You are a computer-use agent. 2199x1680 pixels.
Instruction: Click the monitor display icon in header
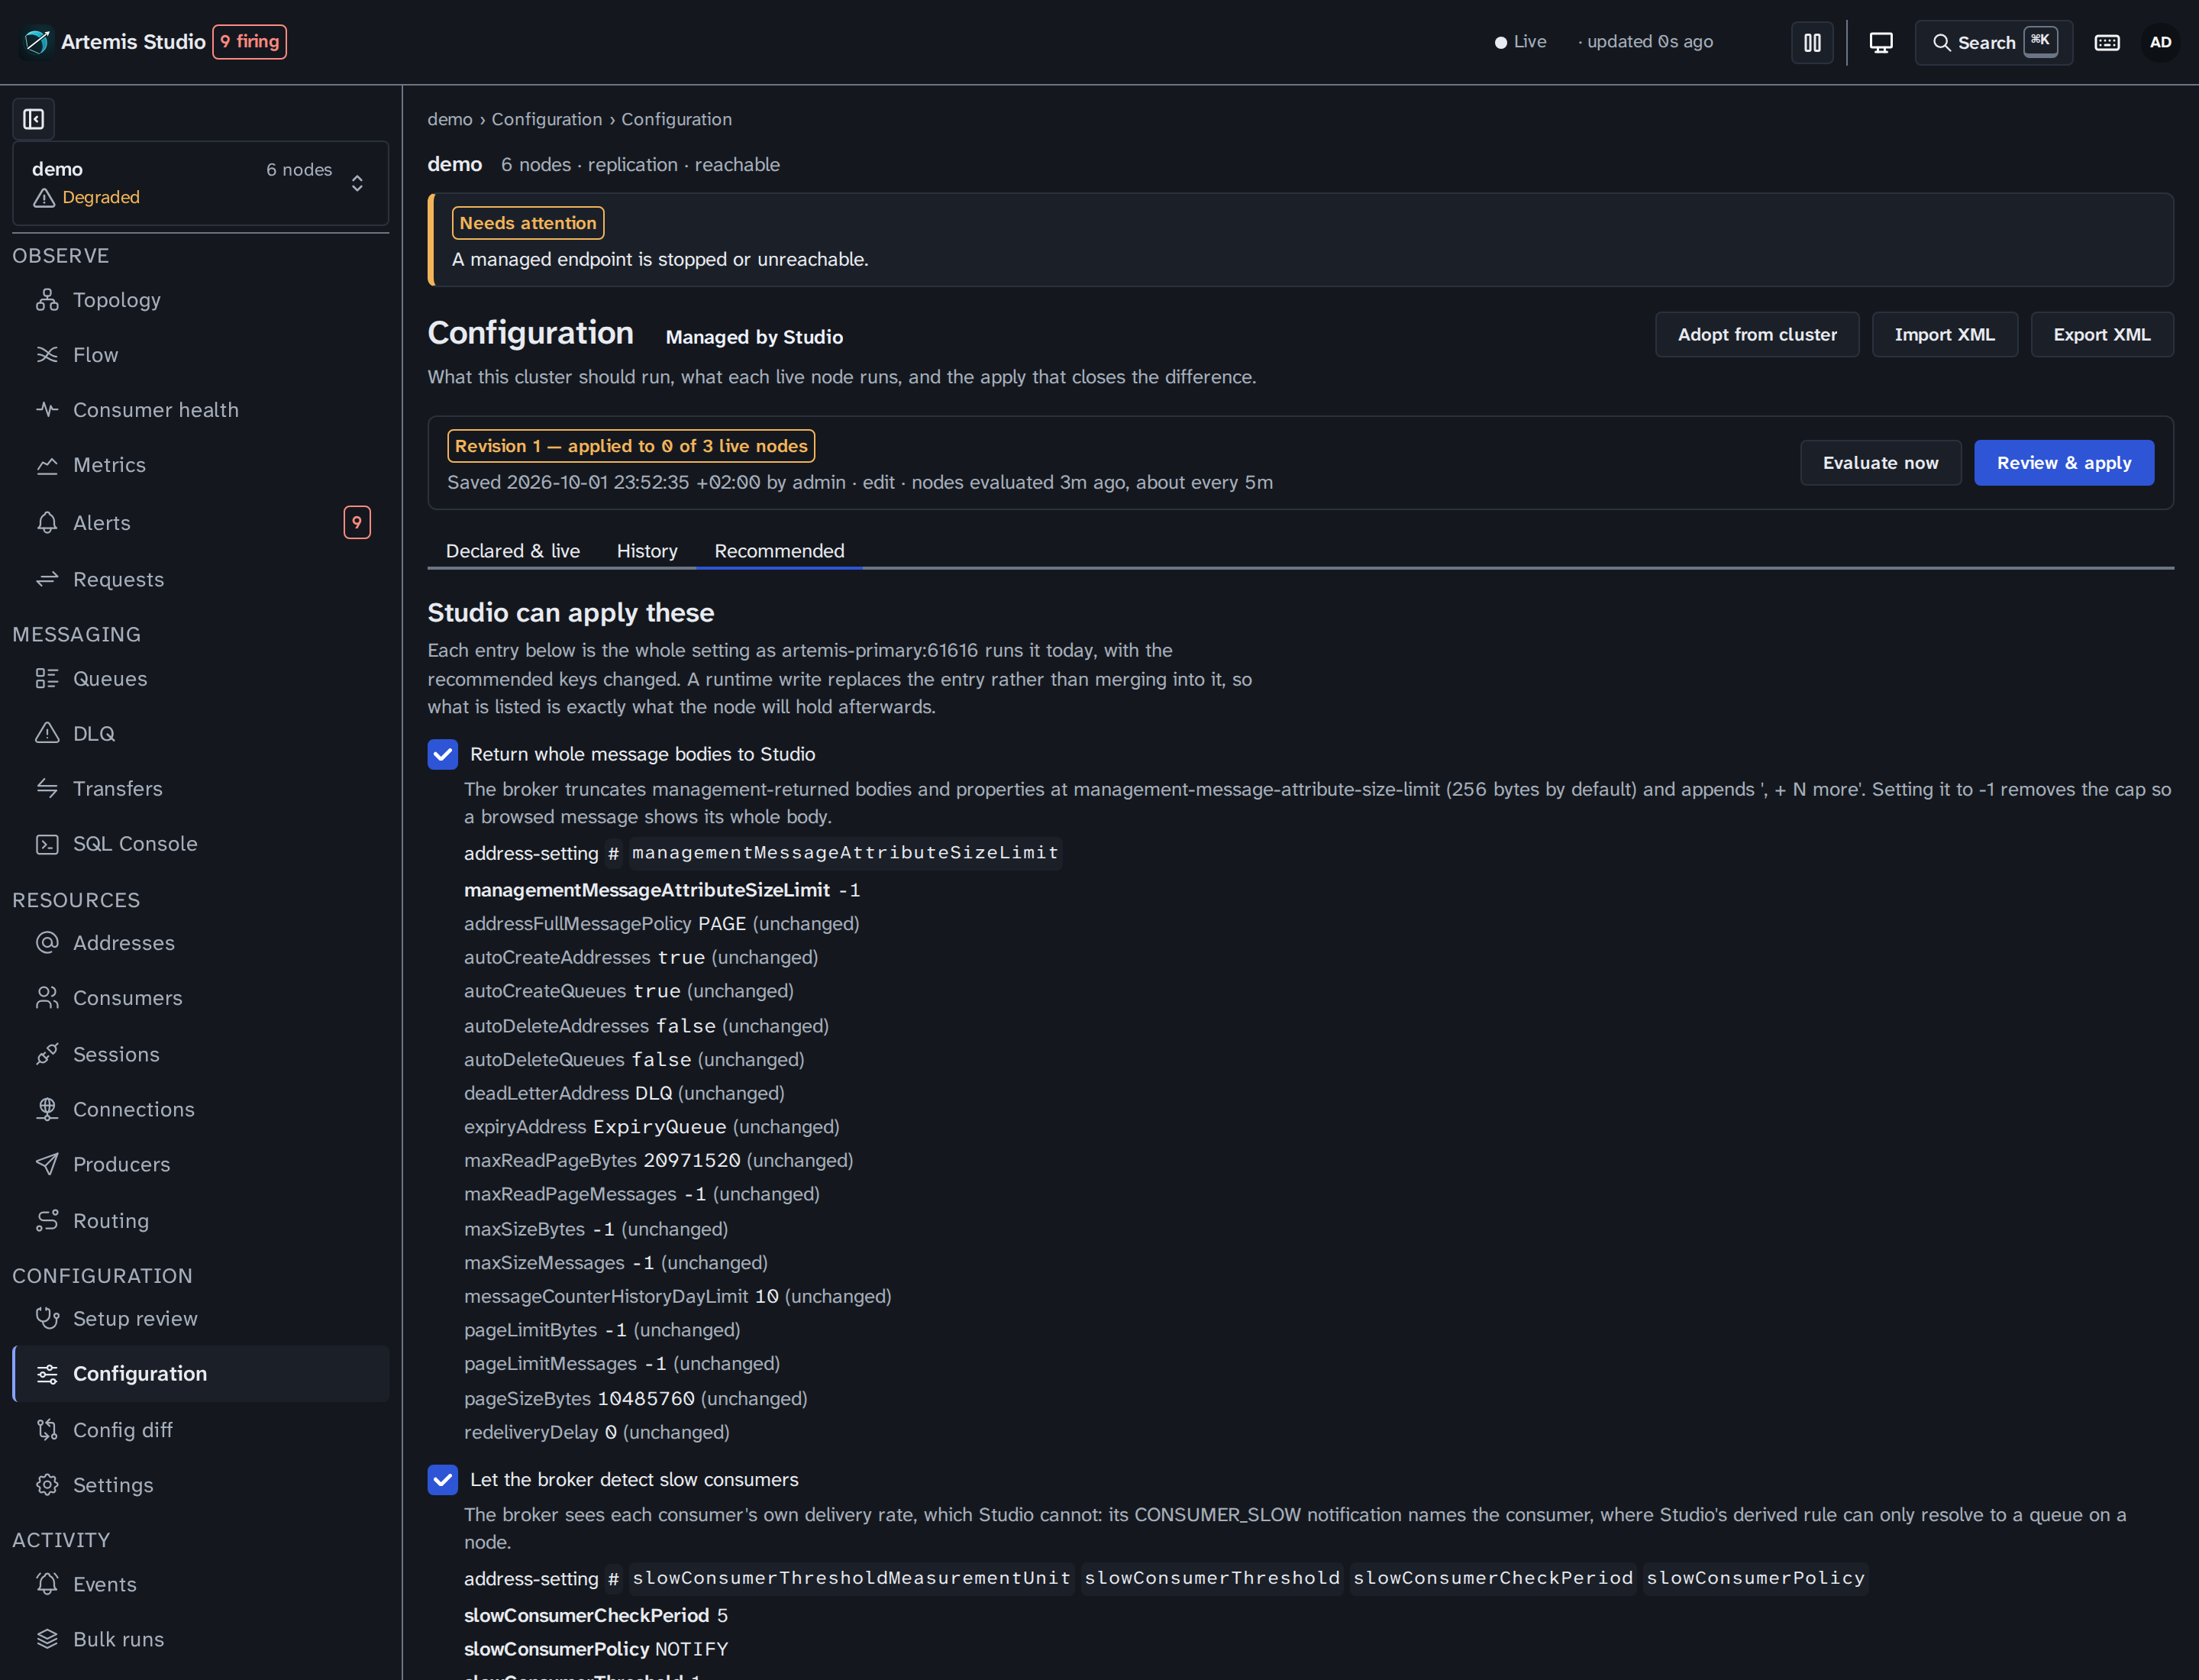(x=1881, y=42)
